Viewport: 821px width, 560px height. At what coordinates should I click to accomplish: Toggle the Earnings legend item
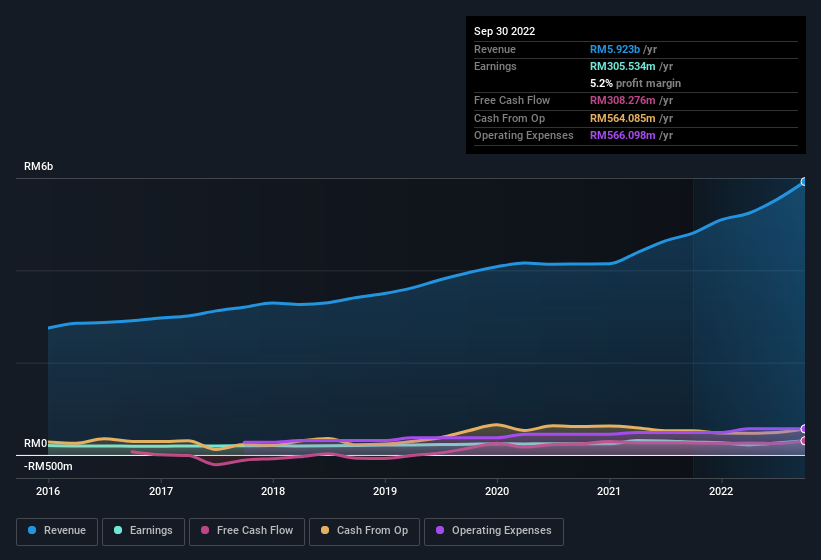pos(143,531)
